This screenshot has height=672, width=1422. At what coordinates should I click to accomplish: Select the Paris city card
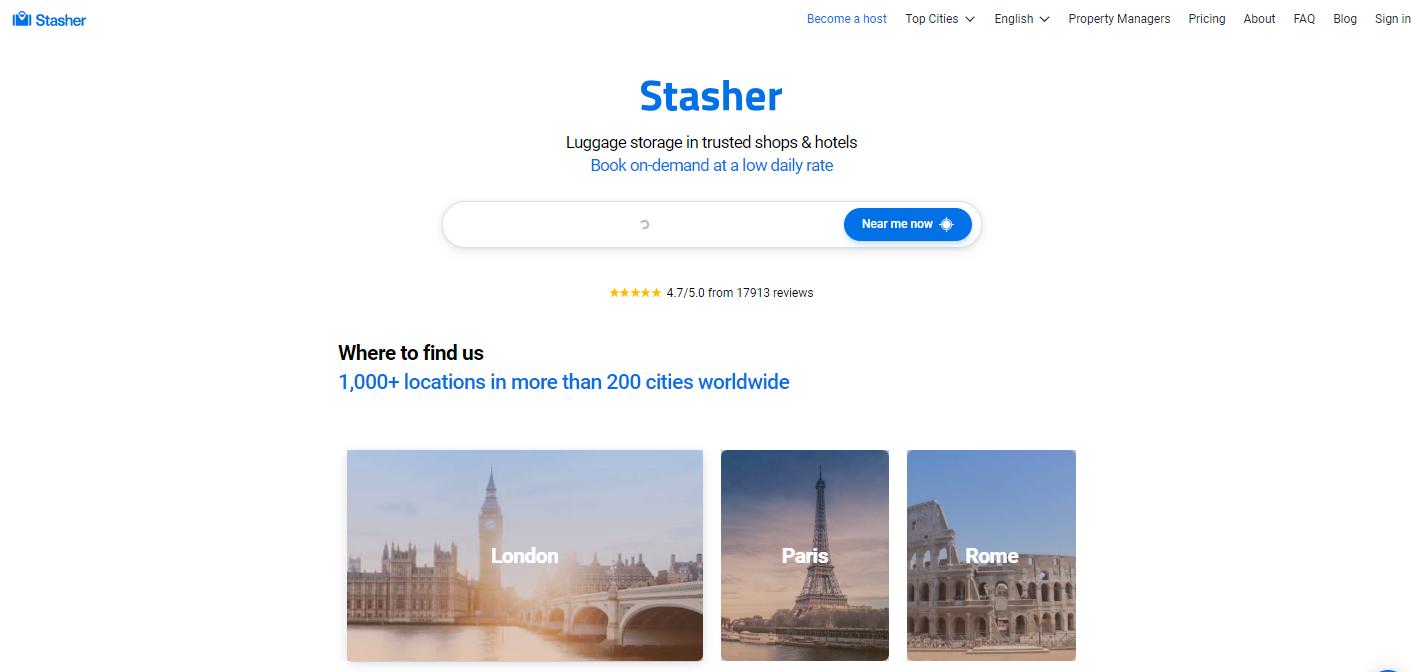(x=805, y=555)
